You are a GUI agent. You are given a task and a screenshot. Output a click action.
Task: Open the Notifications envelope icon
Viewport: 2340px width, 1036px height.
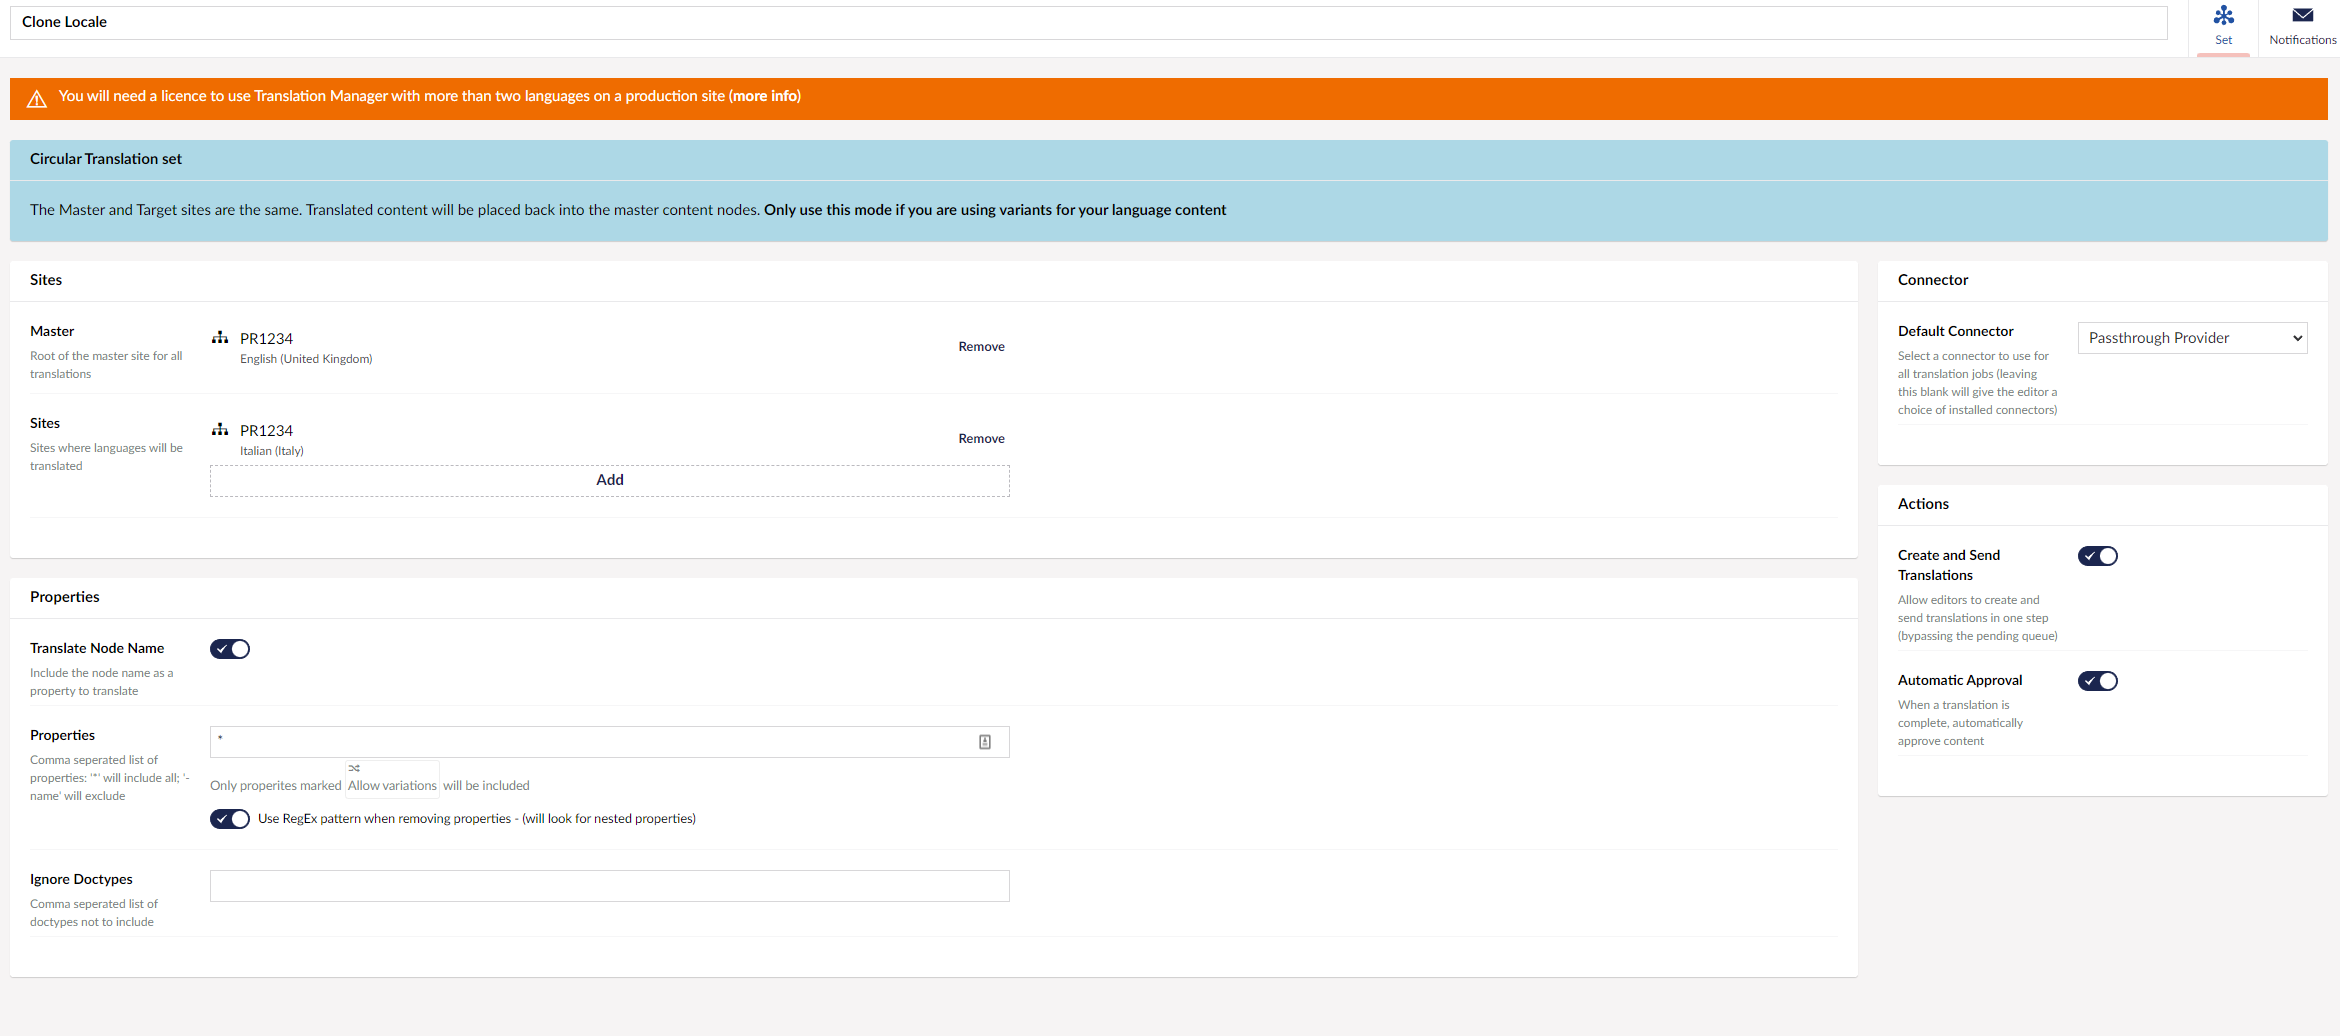point(2302,17)
